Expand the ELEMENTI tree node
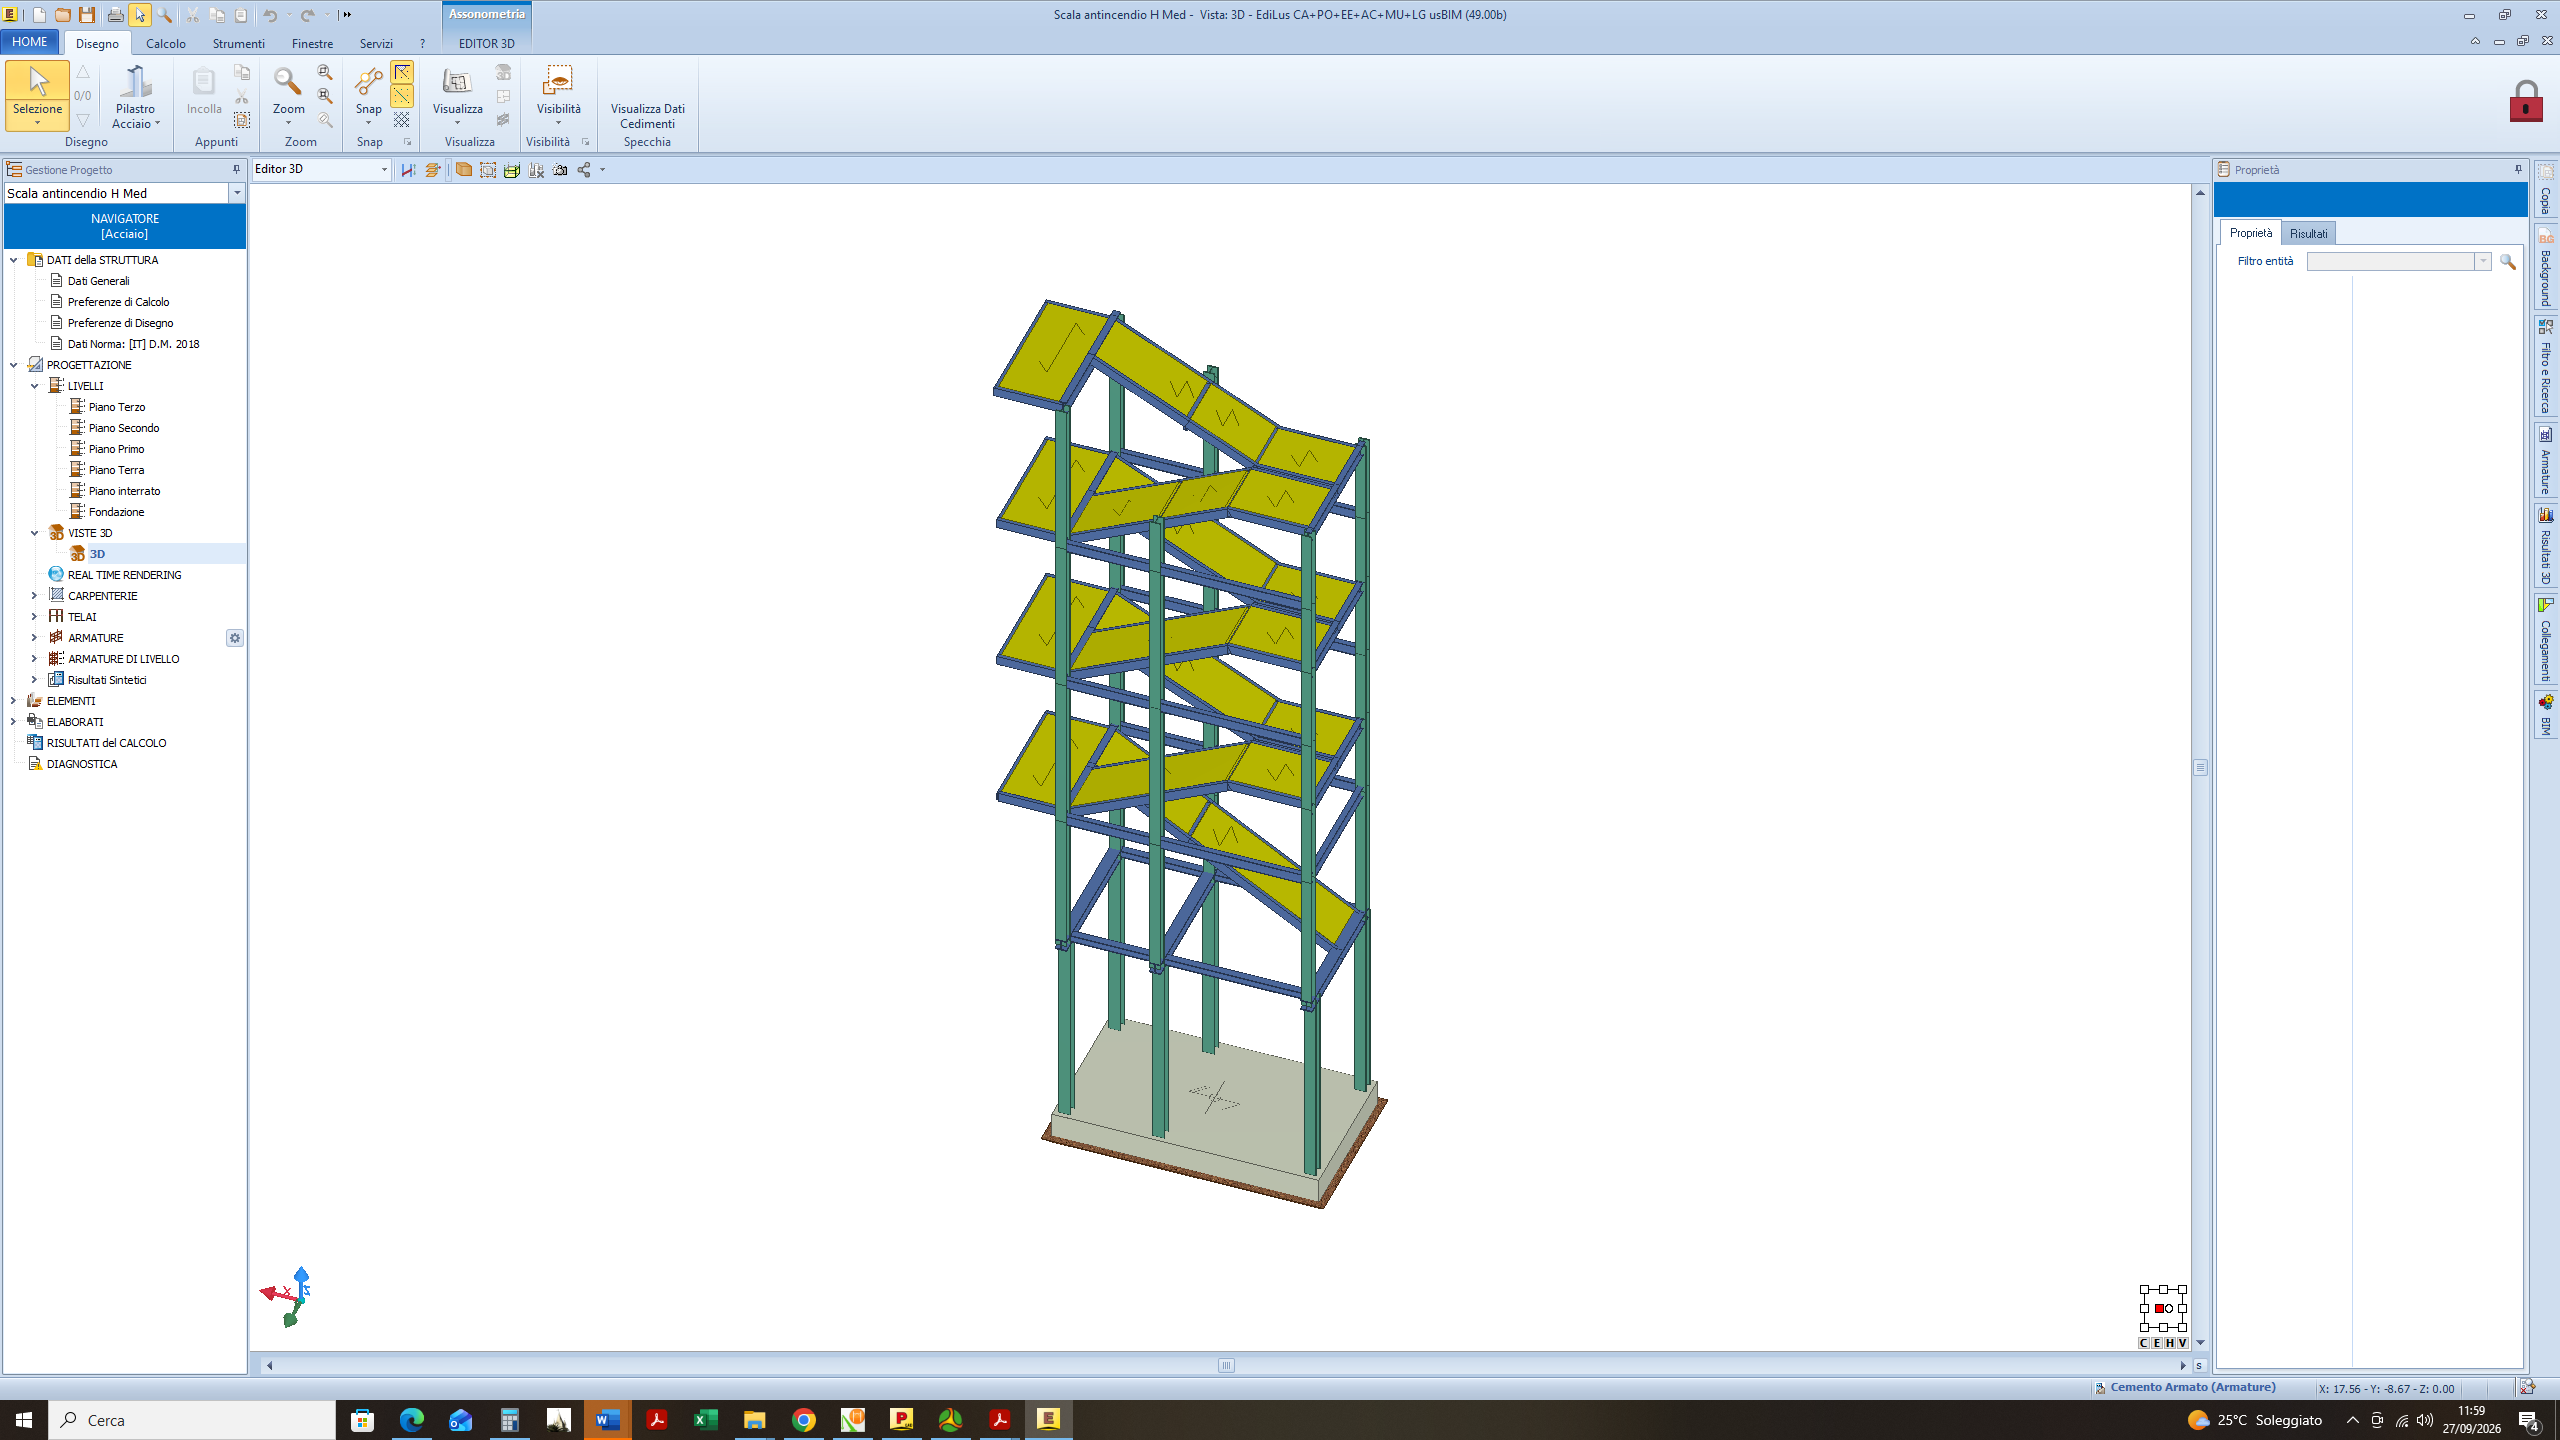 tap(13, 701)
